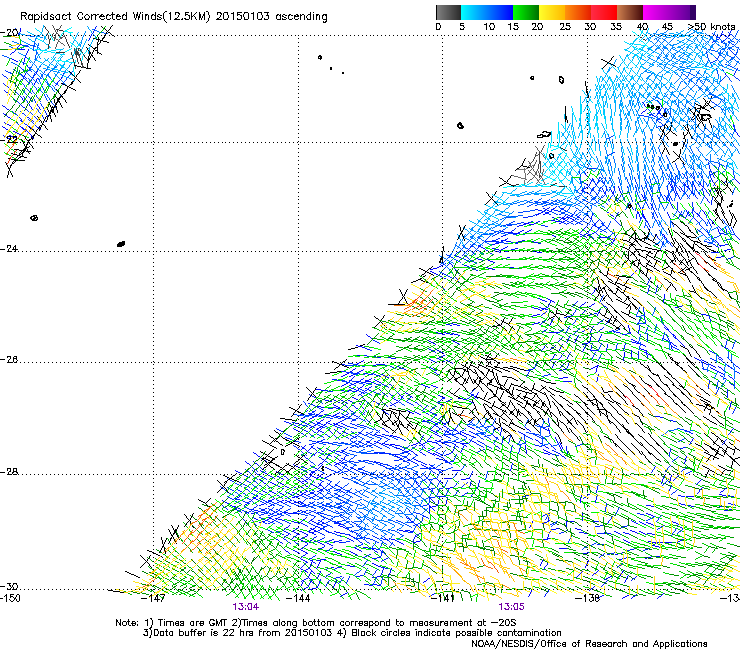Click the -30 latitude label
This screenshot has width=740, height=650.
(x=9, y=587)
